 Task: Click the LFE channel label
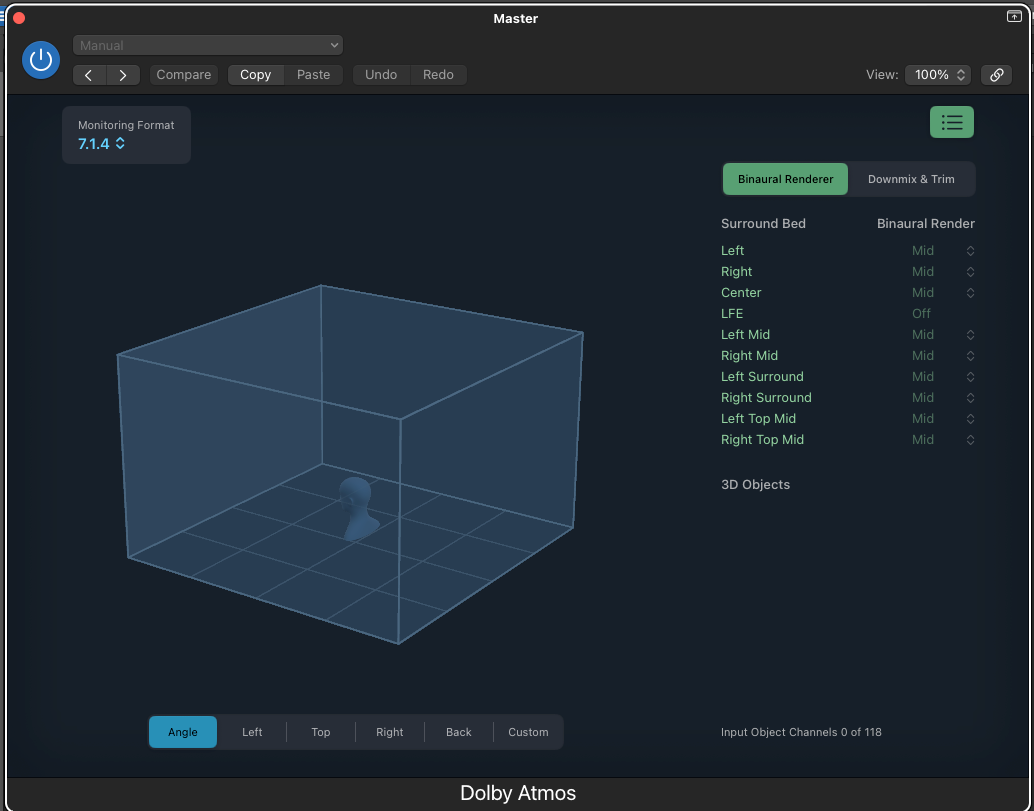(732, 314)
